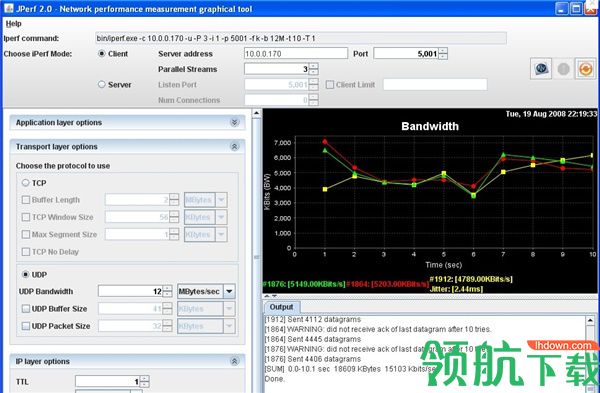The width and height of the screenshot is (600, 393).
Task: Click output line [1912] Sent 4112 datagrams
Action: pos(313,319)
